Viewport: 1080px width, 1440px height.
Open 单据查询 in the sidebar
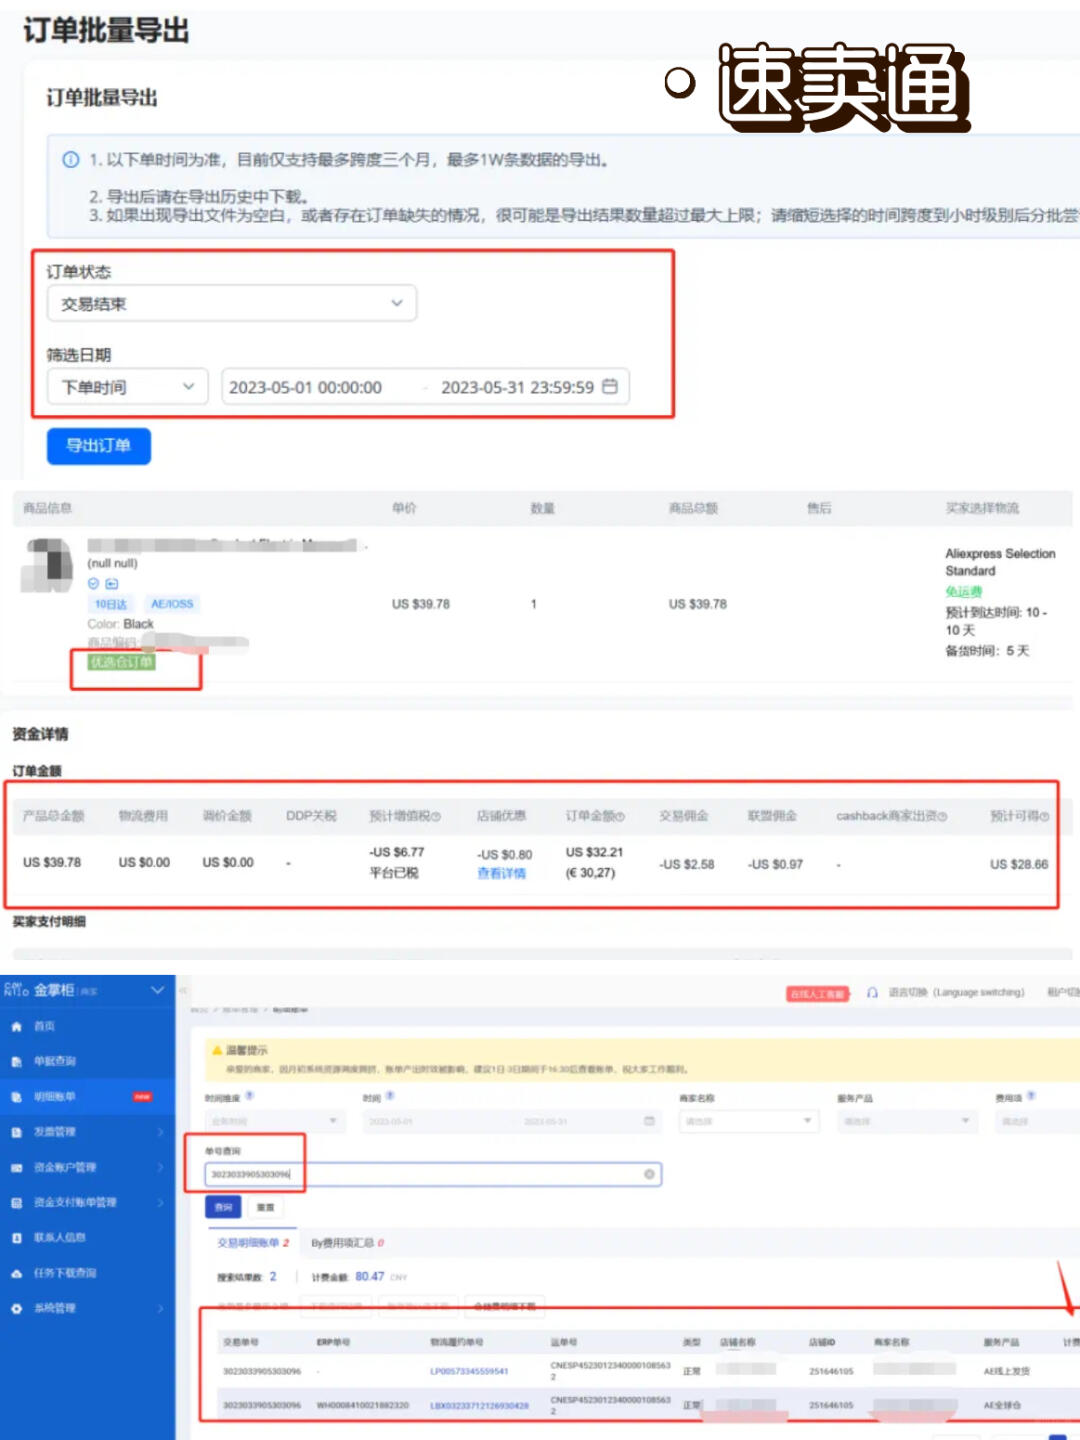pyautogui.click(x=87, y=1061)
